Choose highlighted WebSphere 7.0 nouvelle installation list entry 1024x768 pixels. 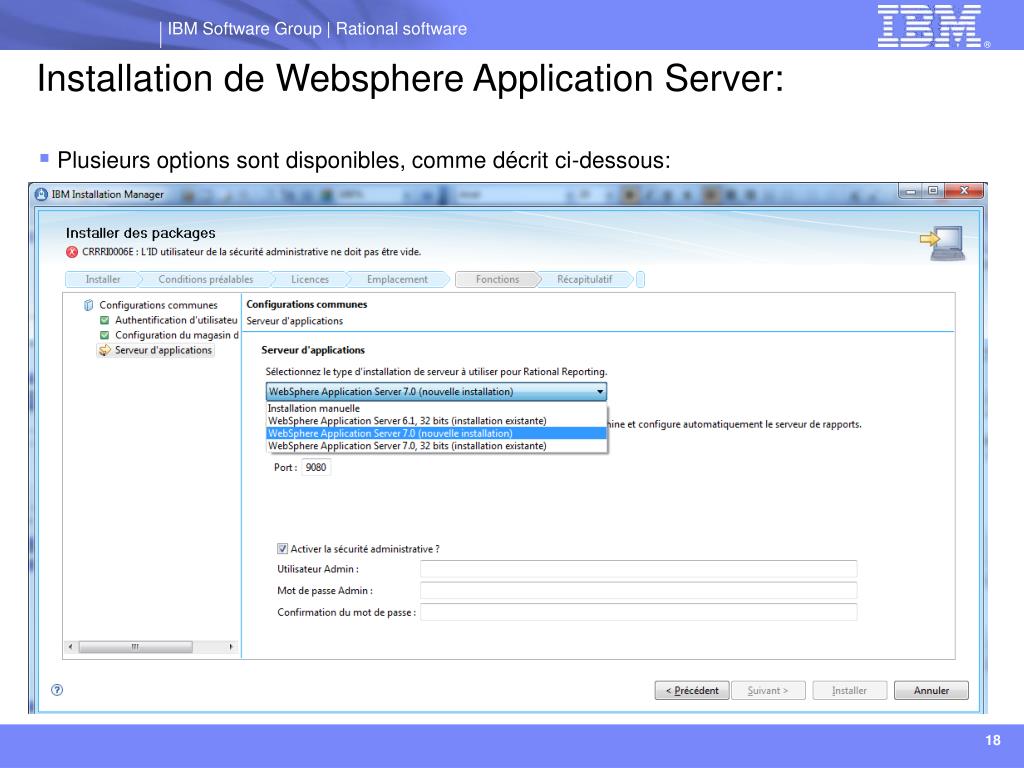pos(436,433)
